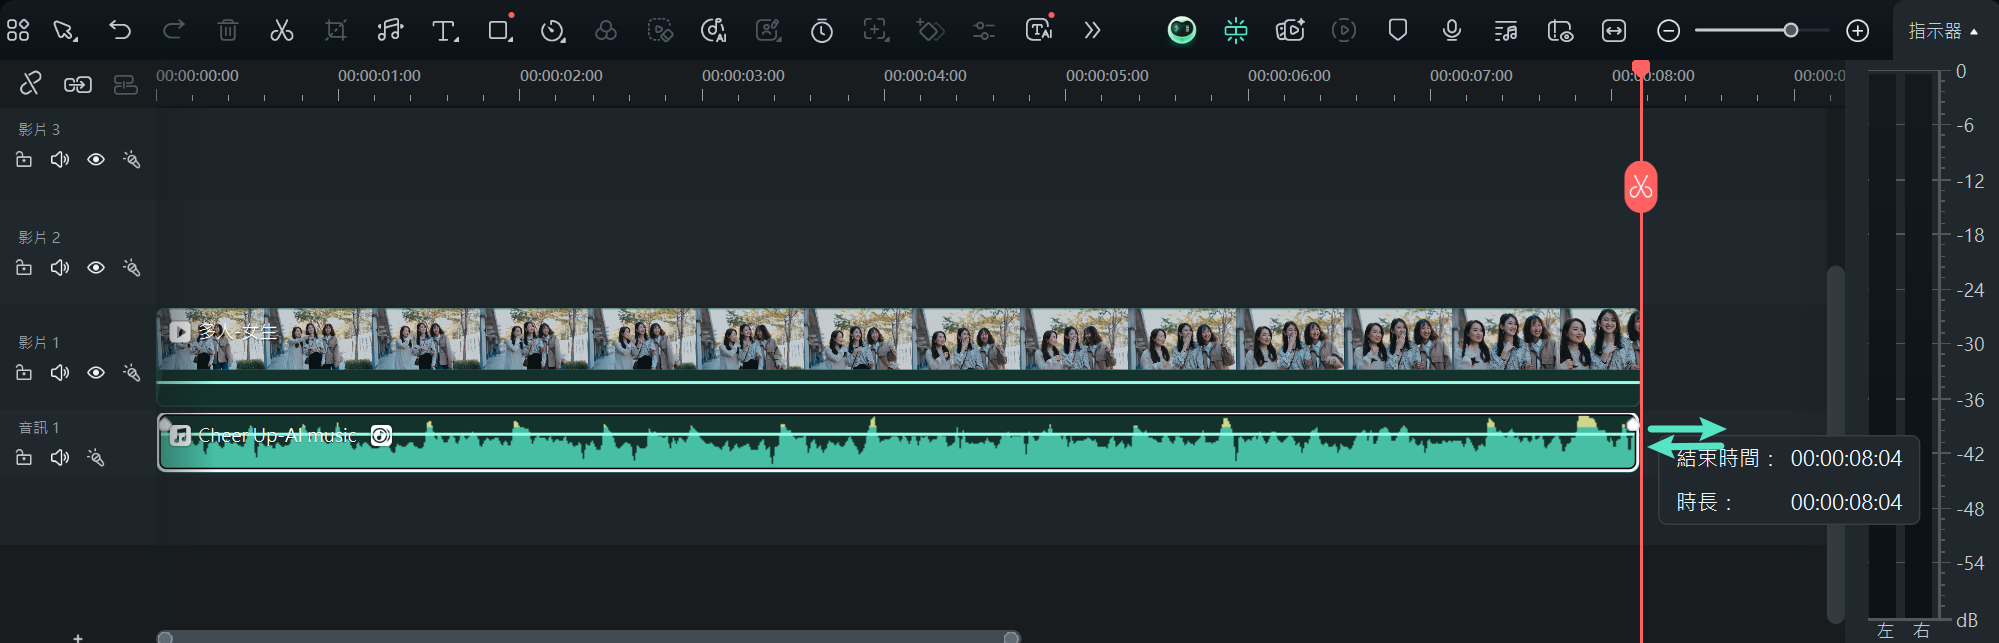Image resolution: width=1999 pixels, height=643 pixels.
Task: Undo the last edit
Action: 120,30
